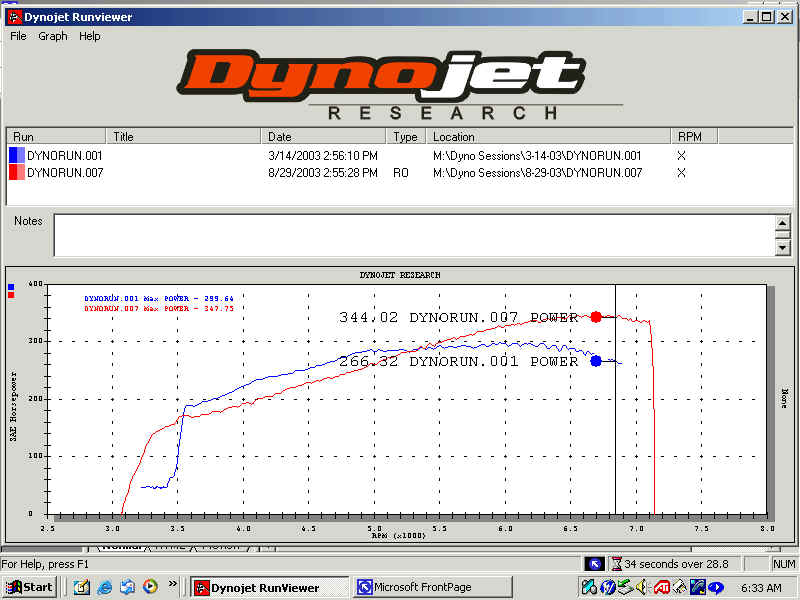Viewport: 800px width, 600px height.
Task: Click the ATI tray icon
Action: click(x=662, y=587)
